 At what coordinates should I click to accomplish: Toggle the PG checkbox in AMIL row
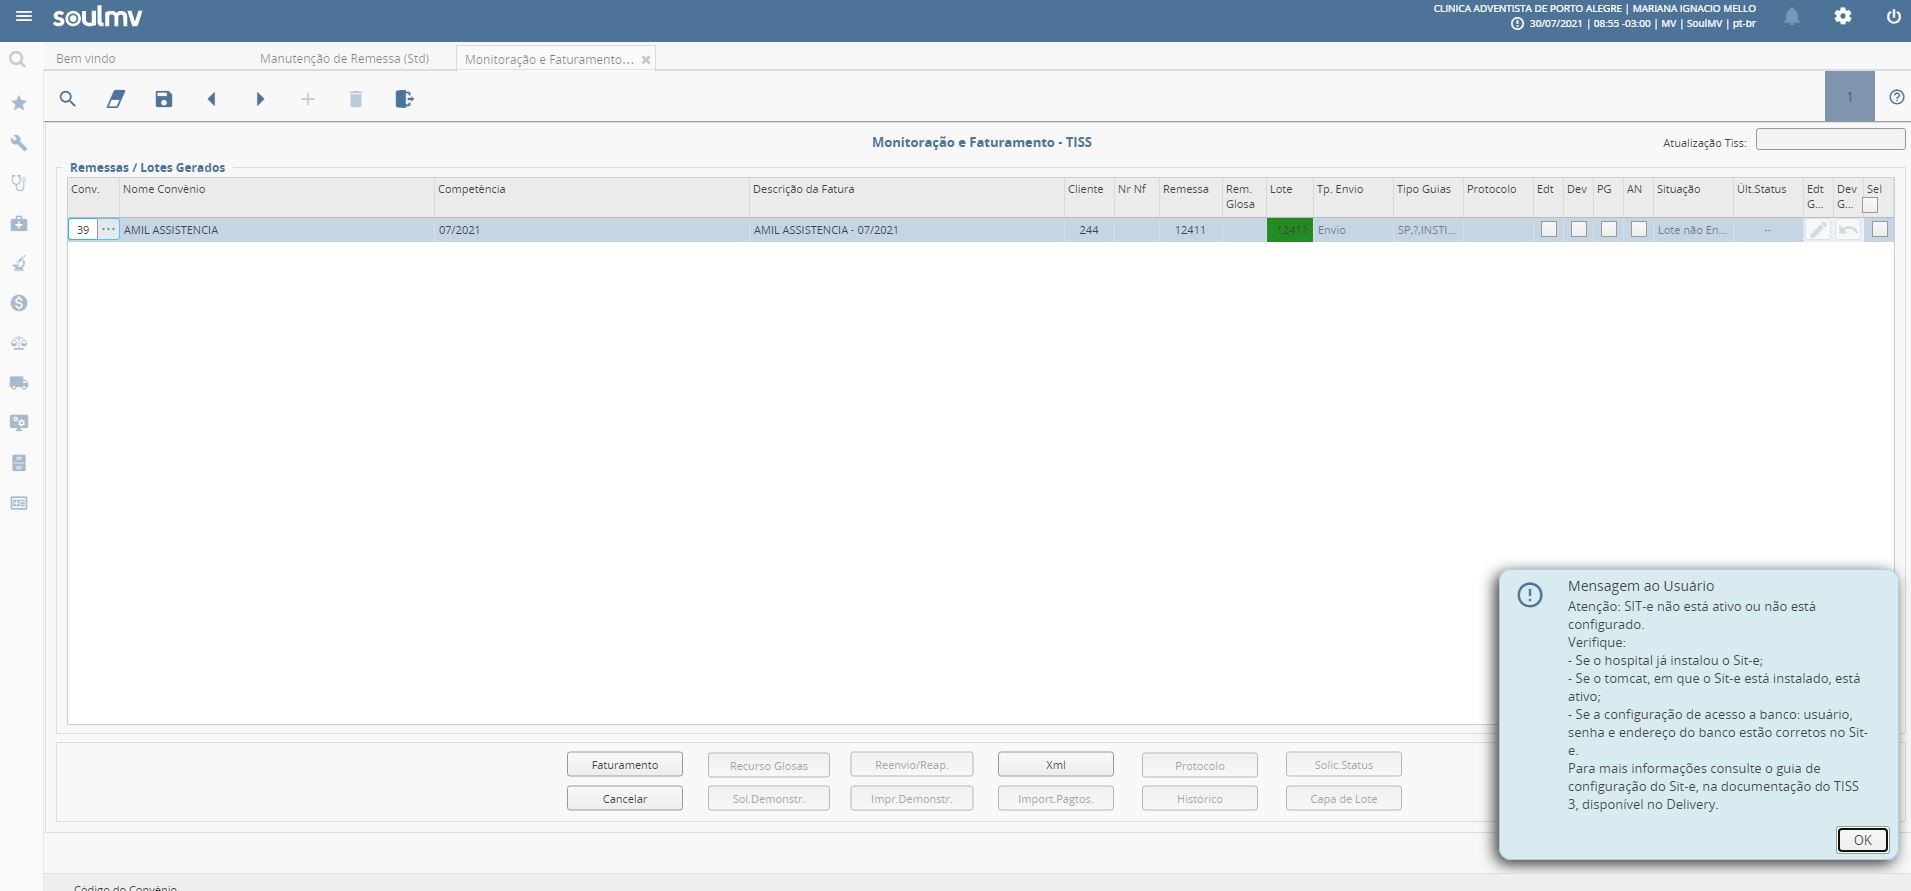[x=1609, y=229]
